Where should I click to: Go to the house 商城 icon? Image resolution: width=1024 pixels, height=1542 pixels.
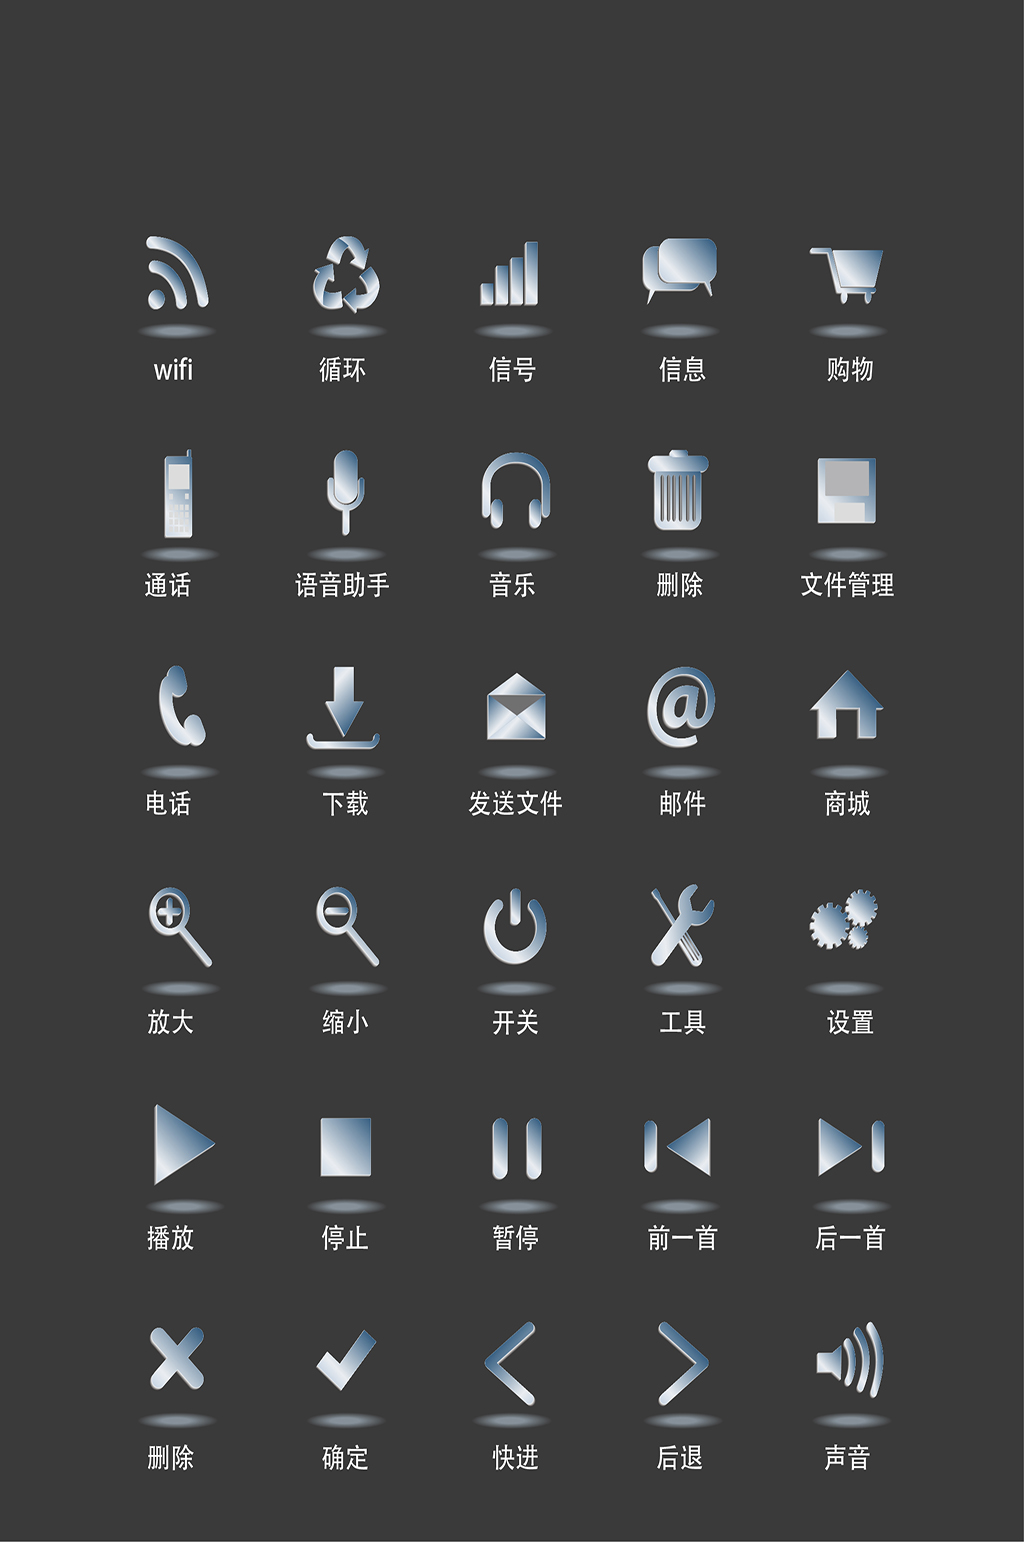click(x=847, y=705)
